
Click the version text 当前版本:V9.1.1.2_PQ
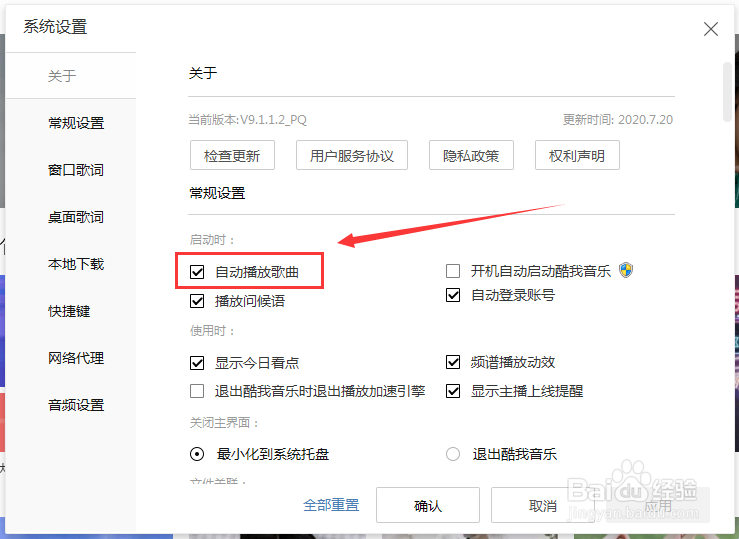(x=247, y=120)
